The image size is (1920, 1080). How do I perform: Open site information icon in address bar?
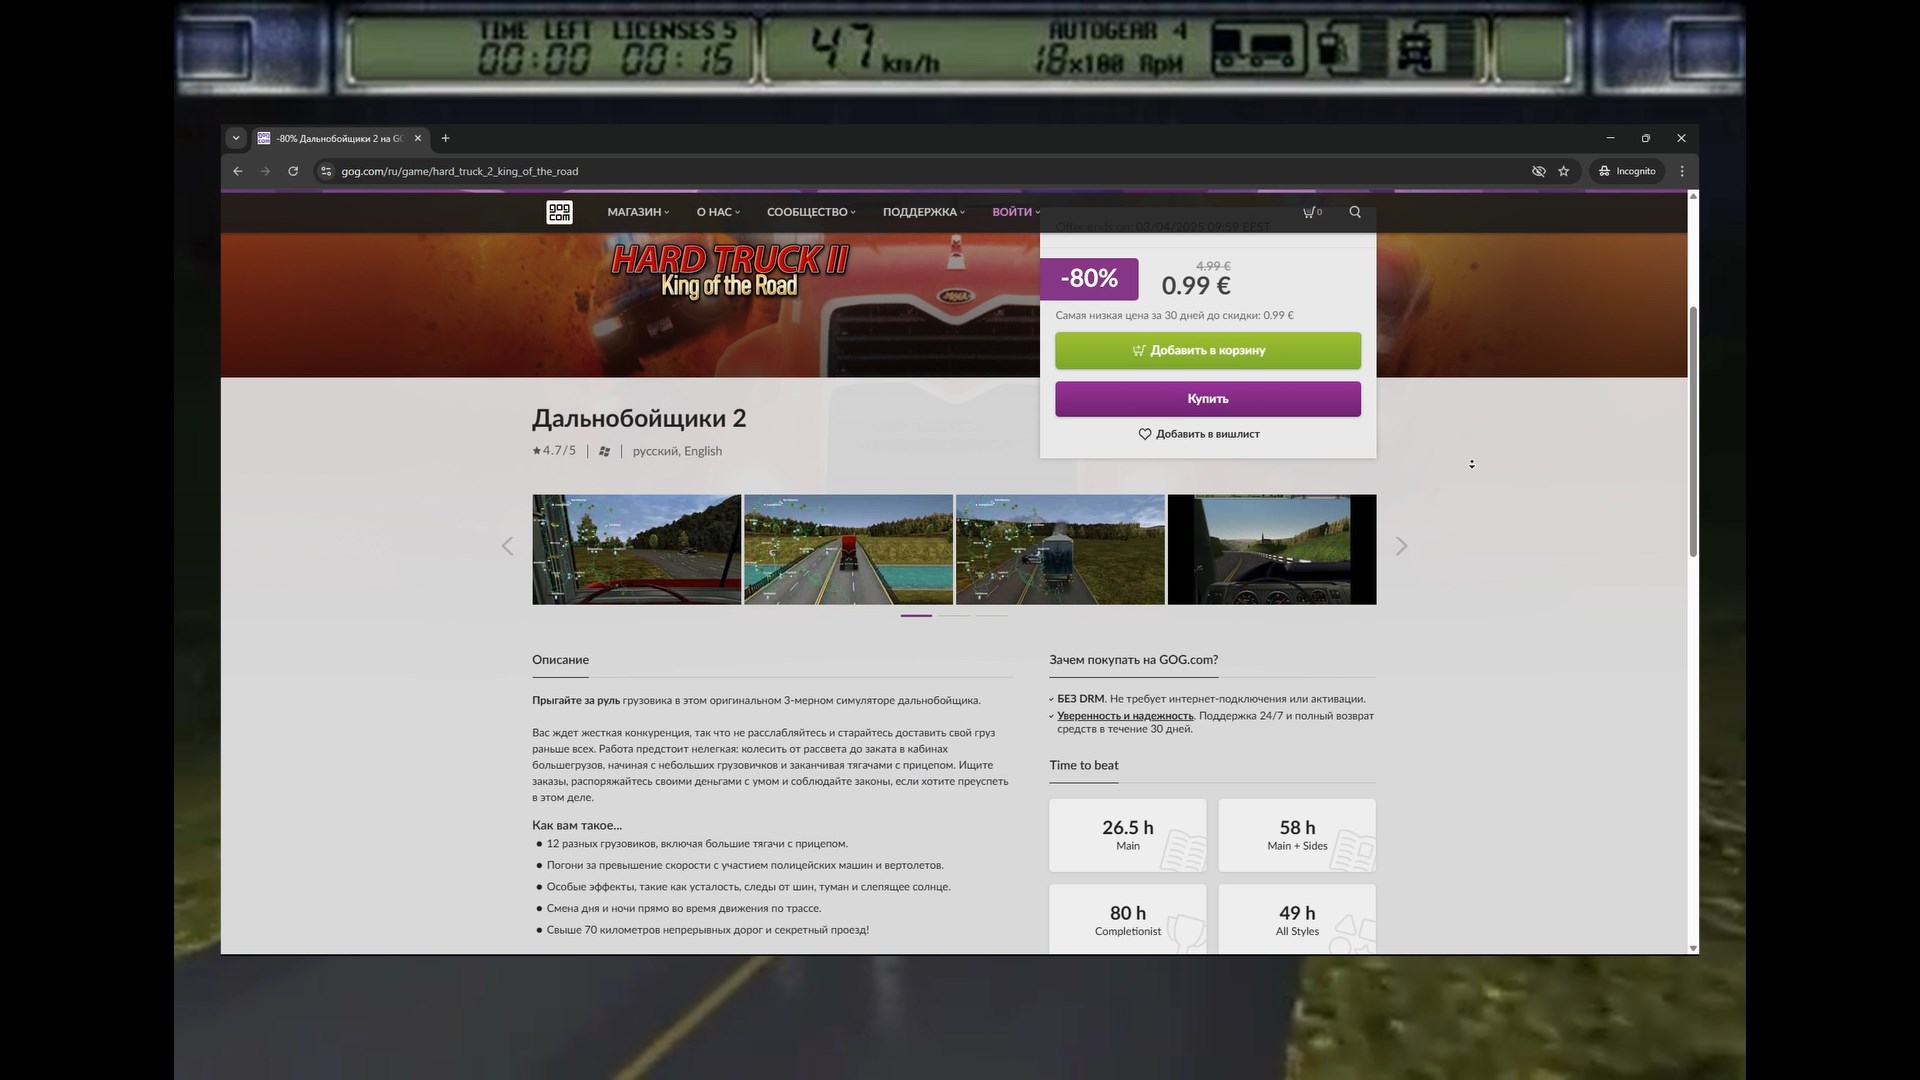pos(326,171)
